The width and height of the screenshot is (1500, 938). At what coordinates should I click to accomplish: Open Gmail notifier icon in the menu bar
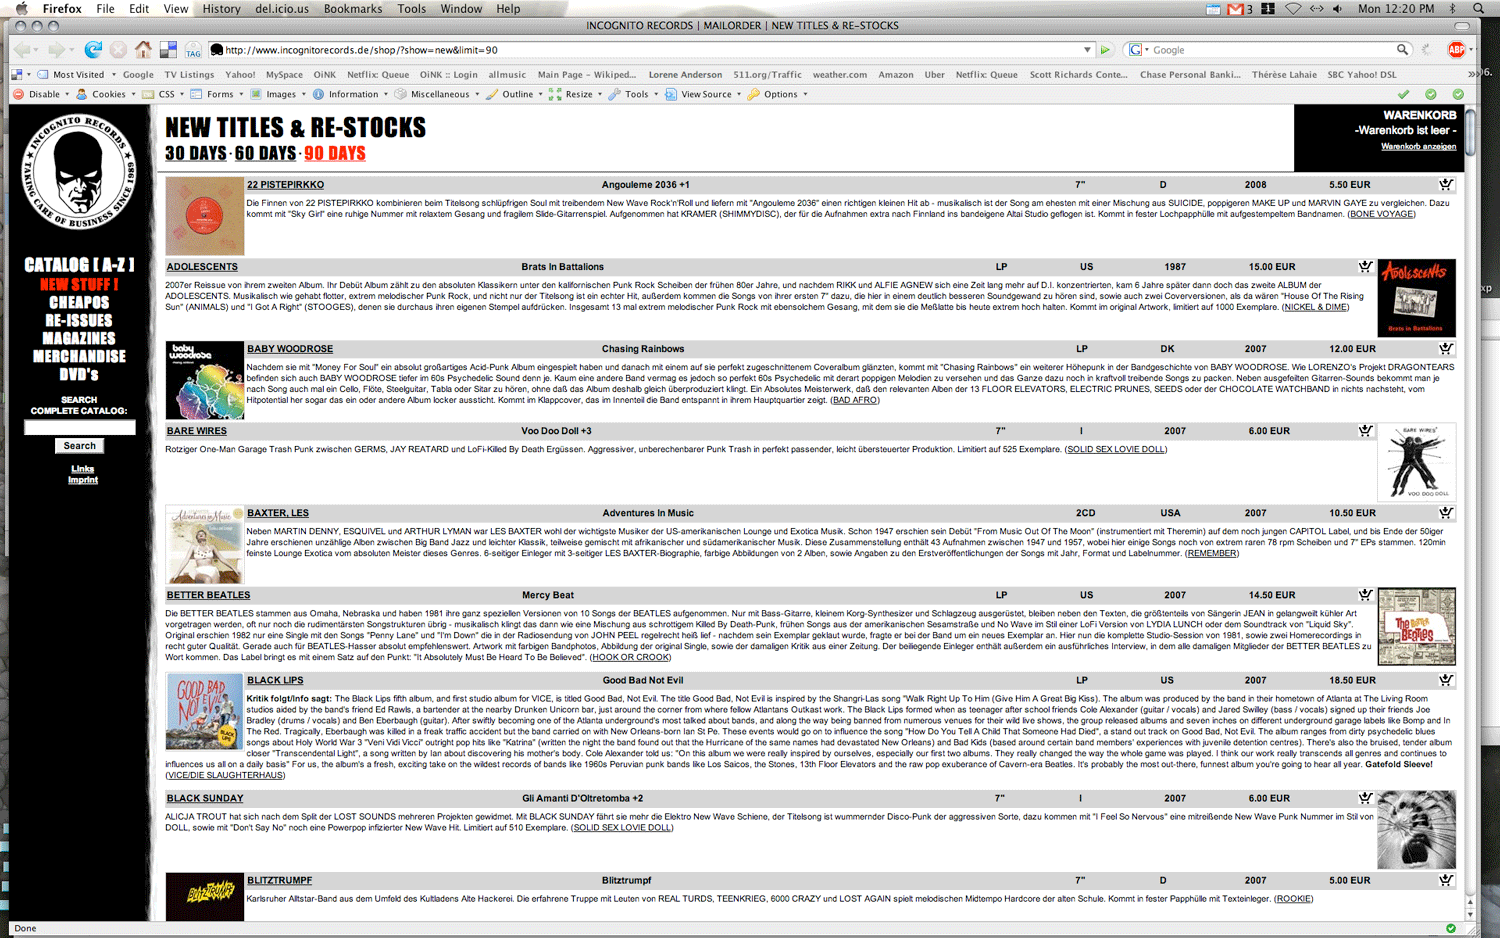click(x=1235, y=9)
